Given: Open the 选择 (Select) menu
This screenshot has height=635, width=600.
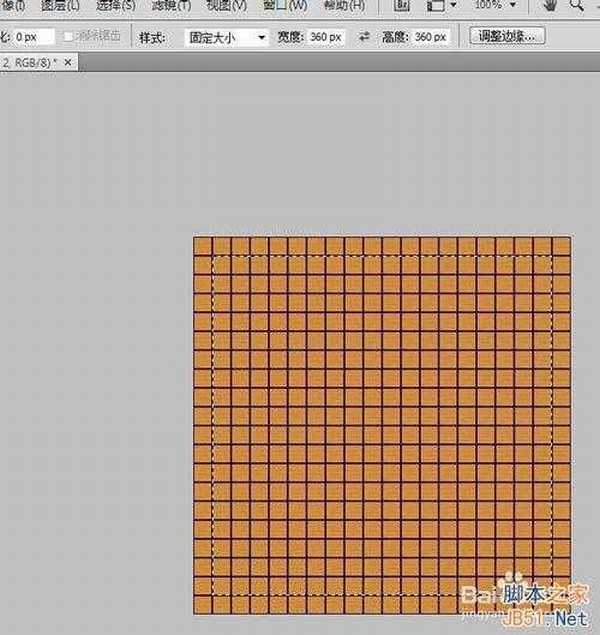Looking at the screenshot, I should click(115, 5).
